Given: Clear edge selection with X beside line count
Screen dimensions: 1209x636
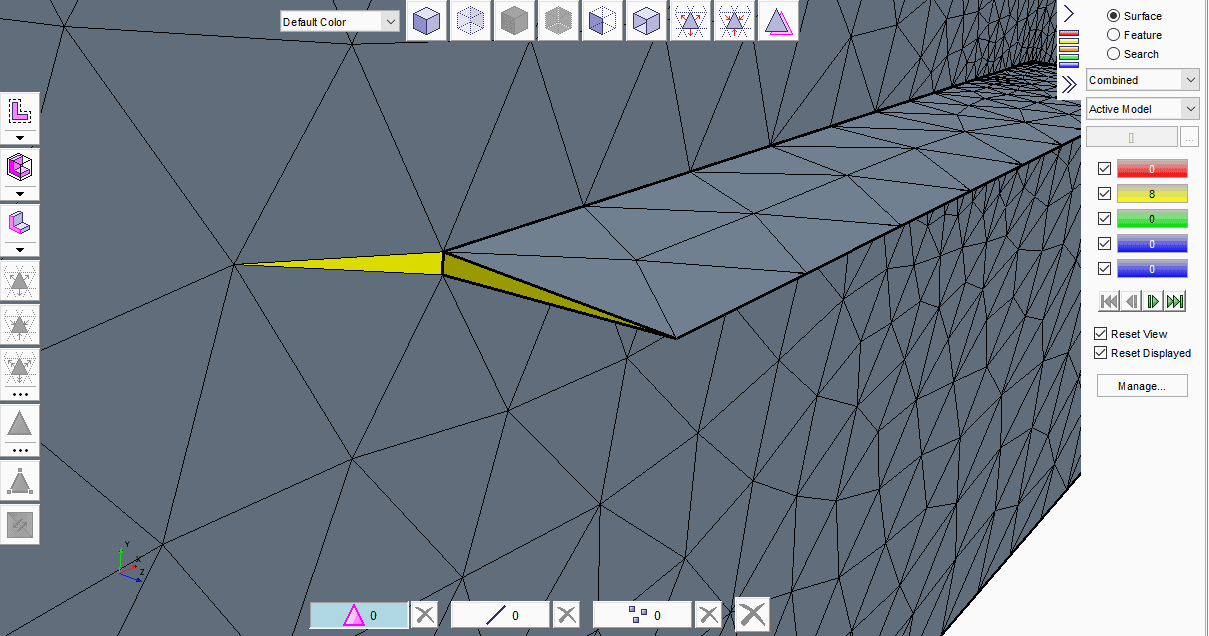Looking at the screenshot, I should pyautogui.click(x=567, y=614).
